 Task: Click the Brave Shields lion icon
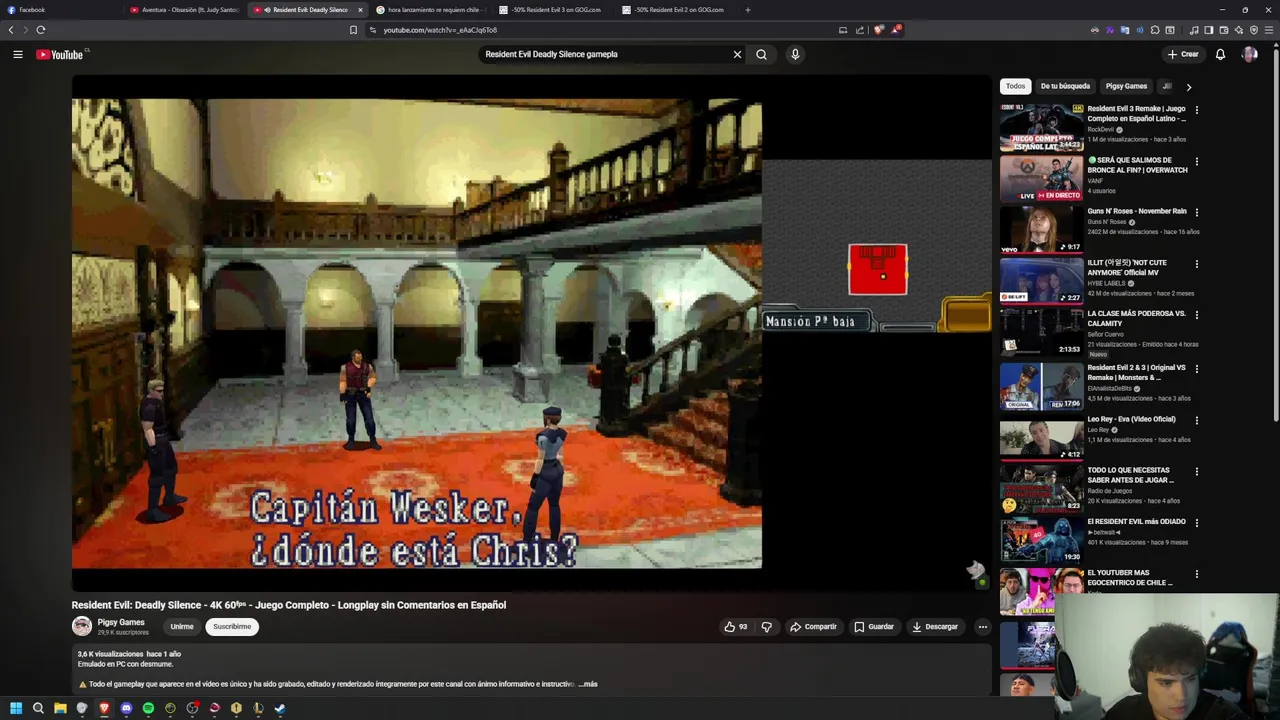879,30
